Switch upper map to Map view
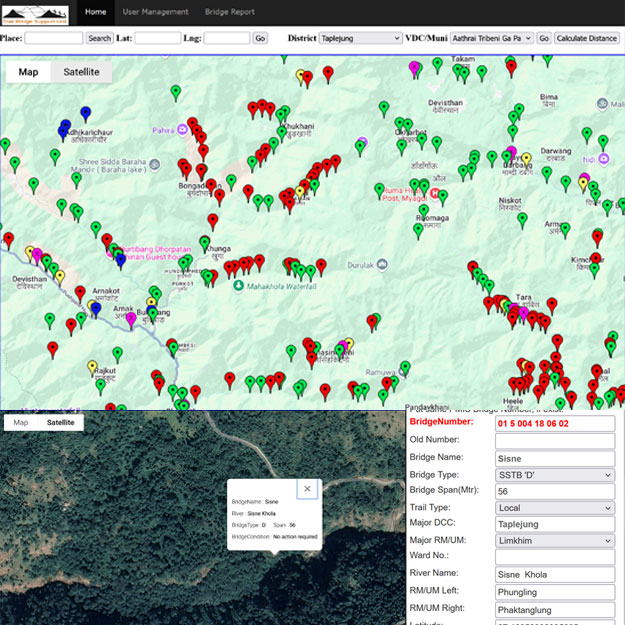 [28, 72]
